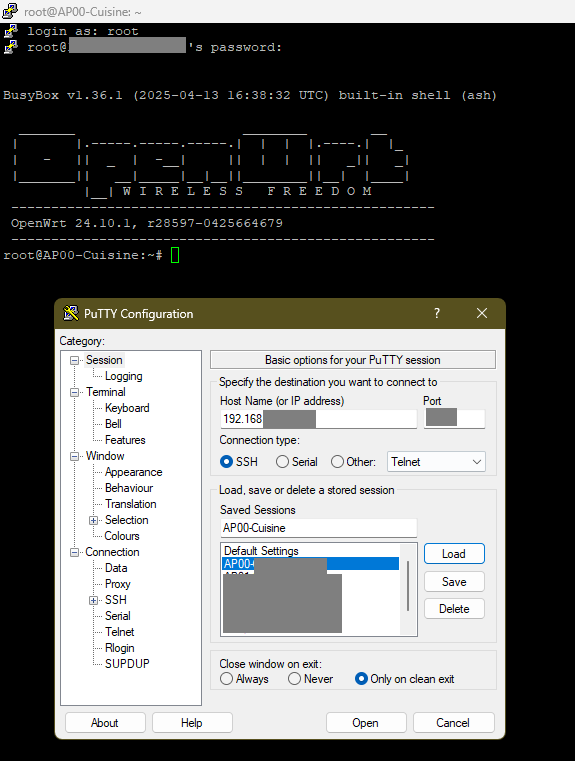Screen dimensions: 575x761
Task: Select the highlighted AP00 saved session
Action: [x=311, y=564]
